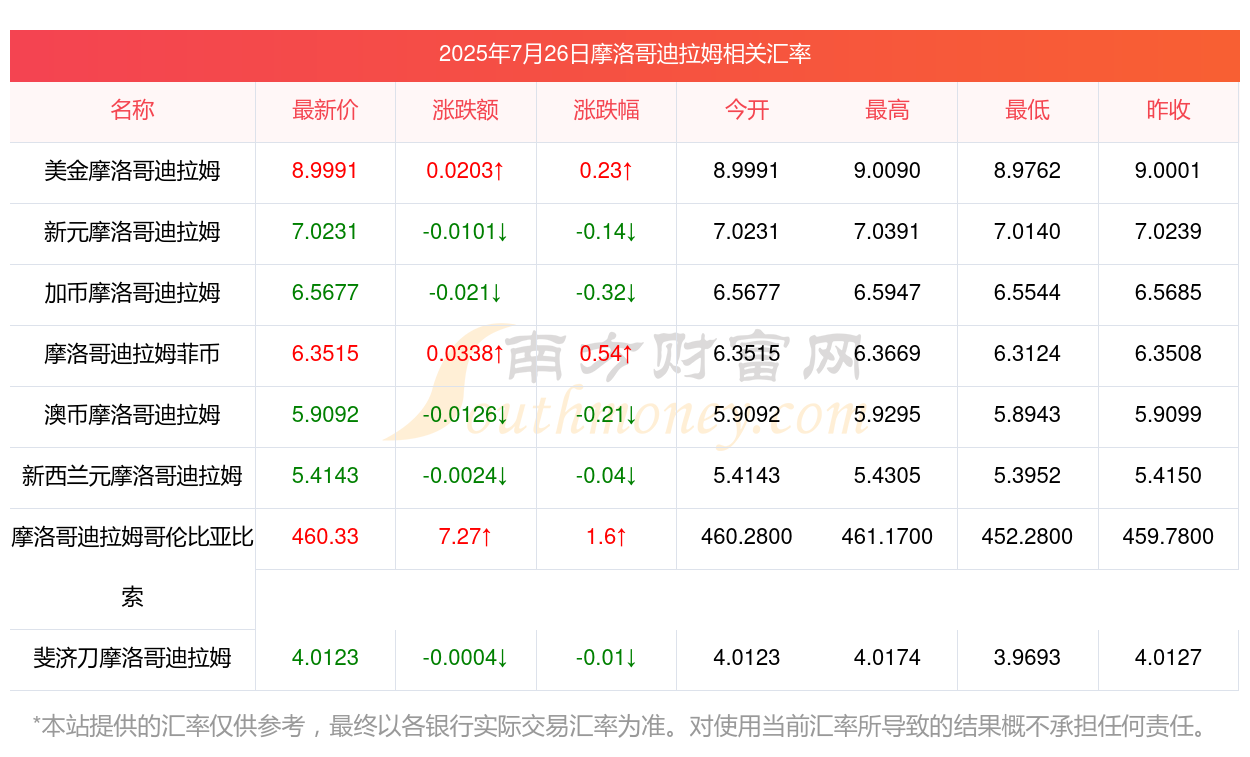The width and height of the screenshot is (1250, 757).
Task: Click change percent -0.14↓
Action: (606, 232)
